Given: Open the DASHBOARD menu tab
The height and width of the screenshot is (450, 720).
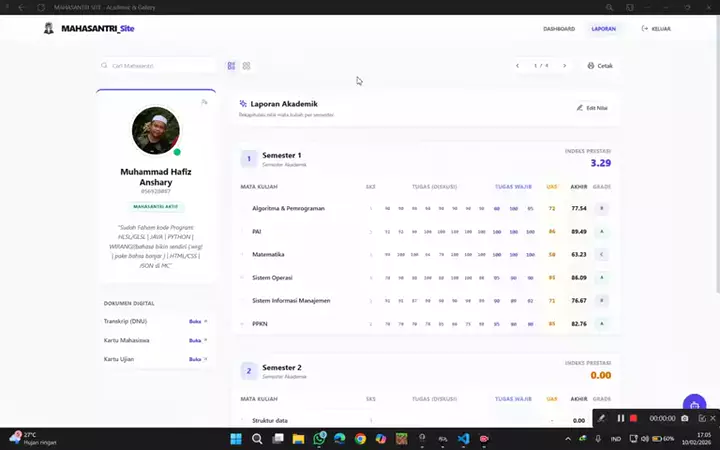Looking at the screenshot, I should click(558, 29).
